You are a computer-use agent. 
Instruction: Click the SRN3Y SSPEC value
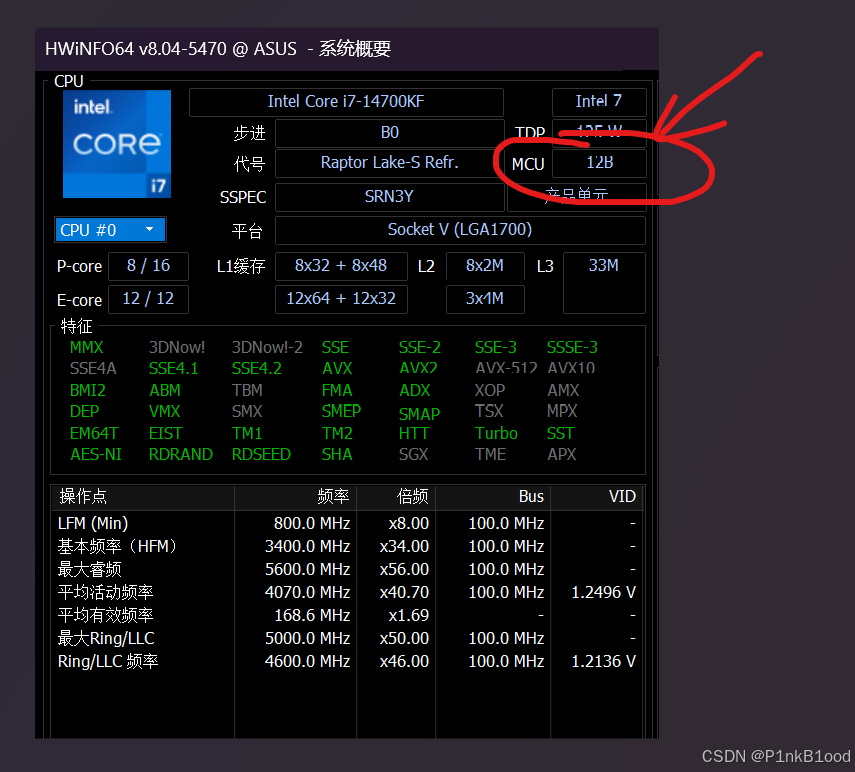point(389,196)
